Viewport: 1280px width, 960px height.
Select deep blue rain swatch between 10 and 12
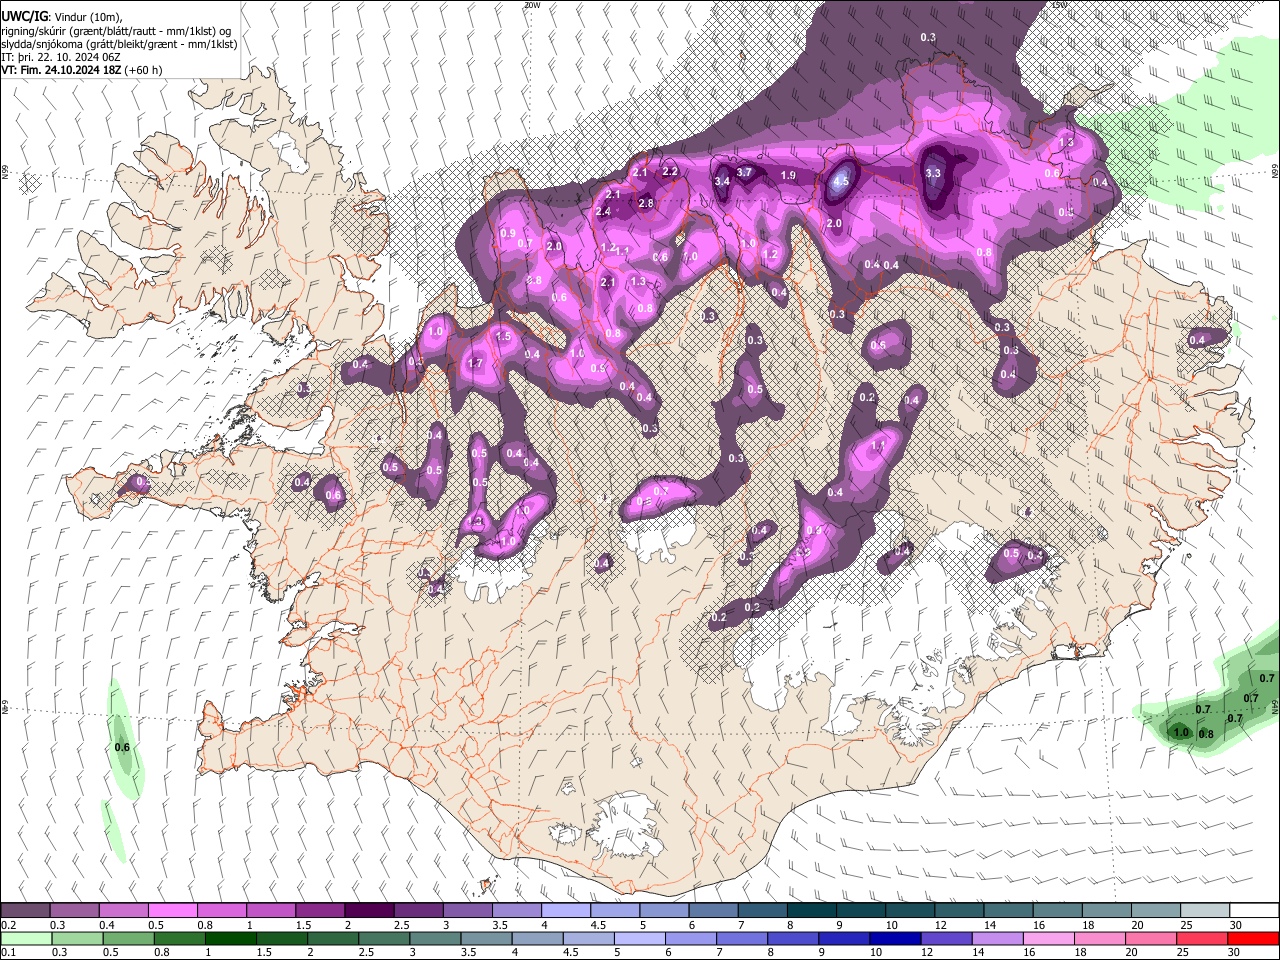pyautogui.click(x=894, y=939)
